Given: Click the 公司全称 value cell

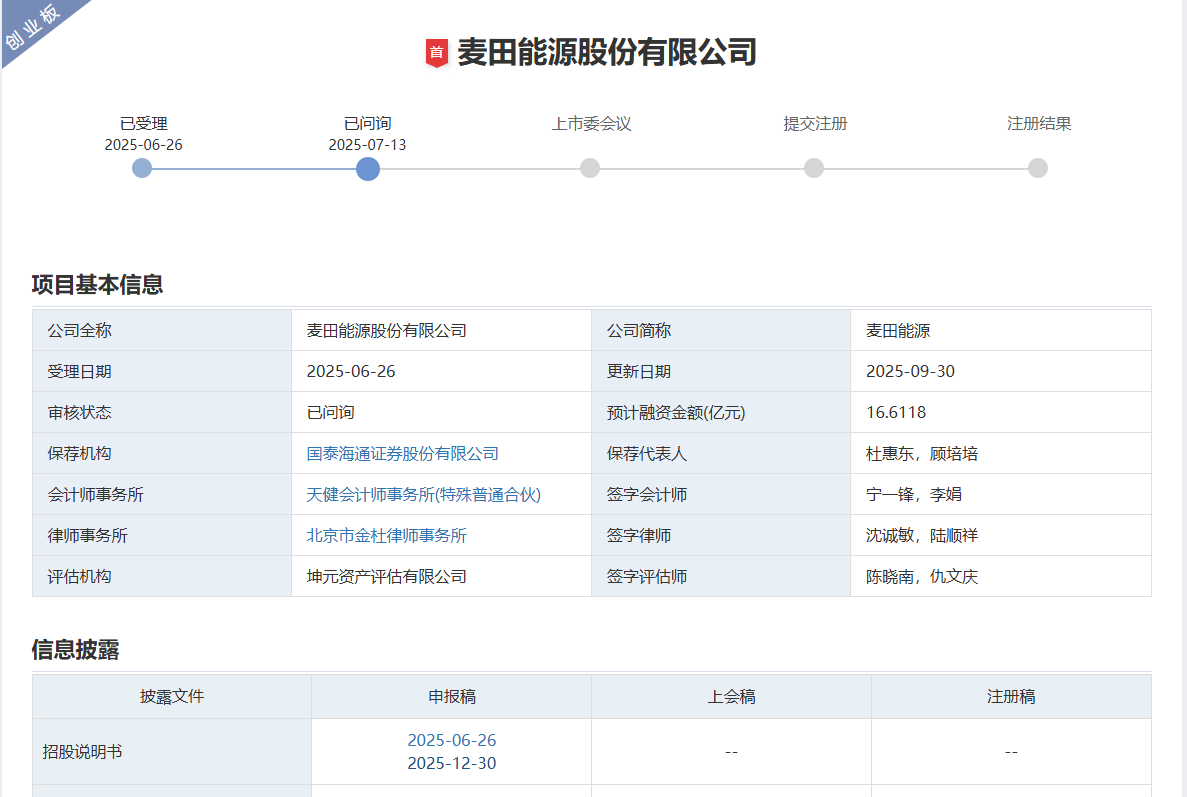Looking at the screenshot, I should tap(441, 330).
